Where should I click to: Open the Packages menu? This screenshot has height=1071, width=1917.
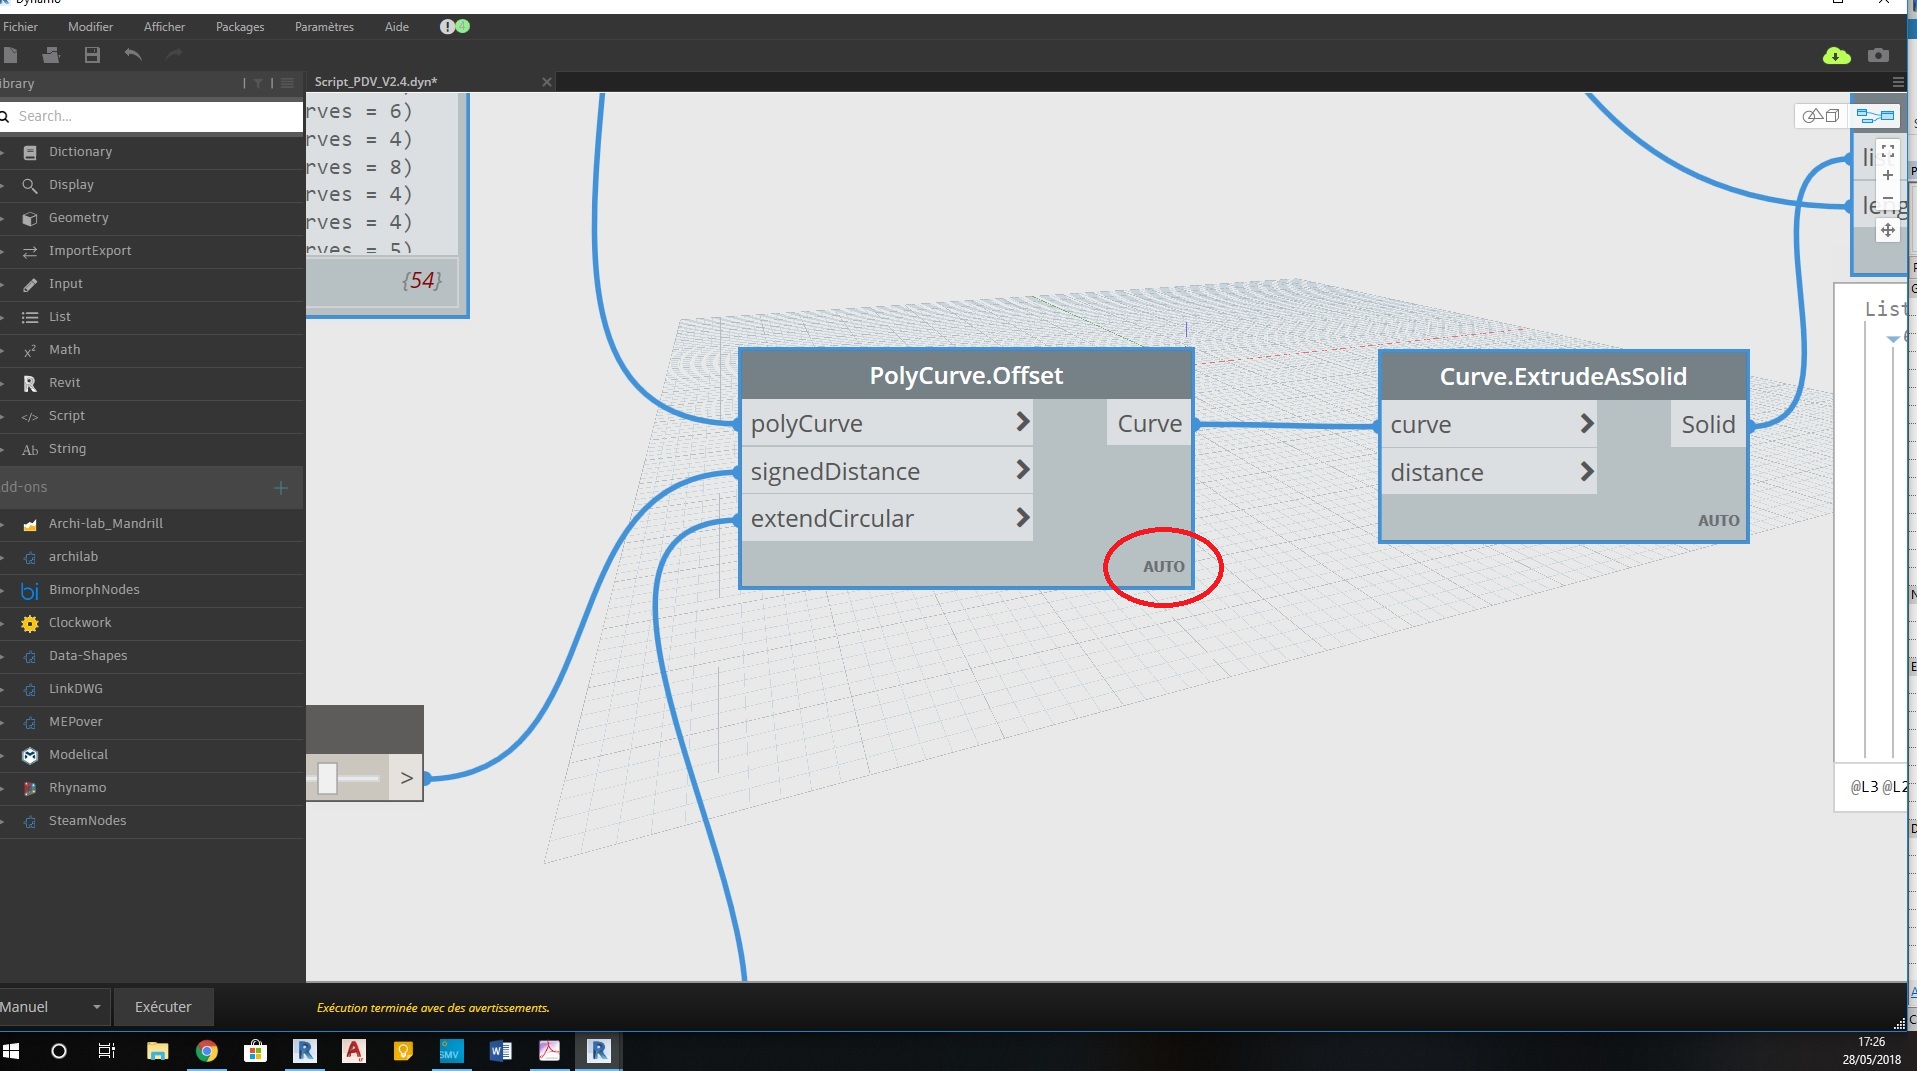pyautogui.click(x=240, y=27)
